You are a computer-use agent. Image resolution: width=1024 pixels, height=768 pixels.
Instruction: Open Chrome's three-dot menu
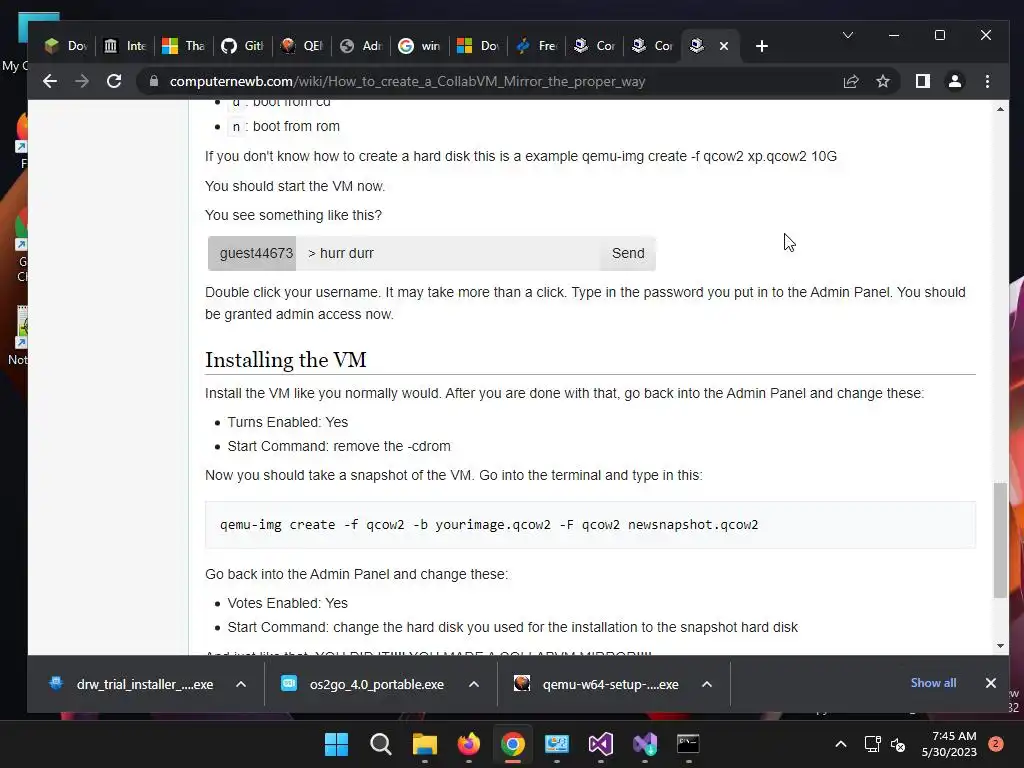point(987,82)
